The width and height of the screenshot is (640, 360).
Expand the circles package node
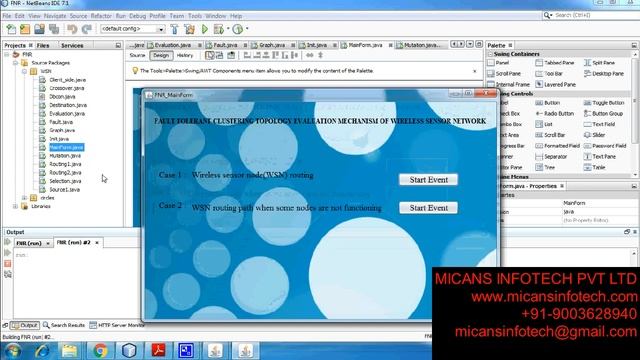coord(24,198)
